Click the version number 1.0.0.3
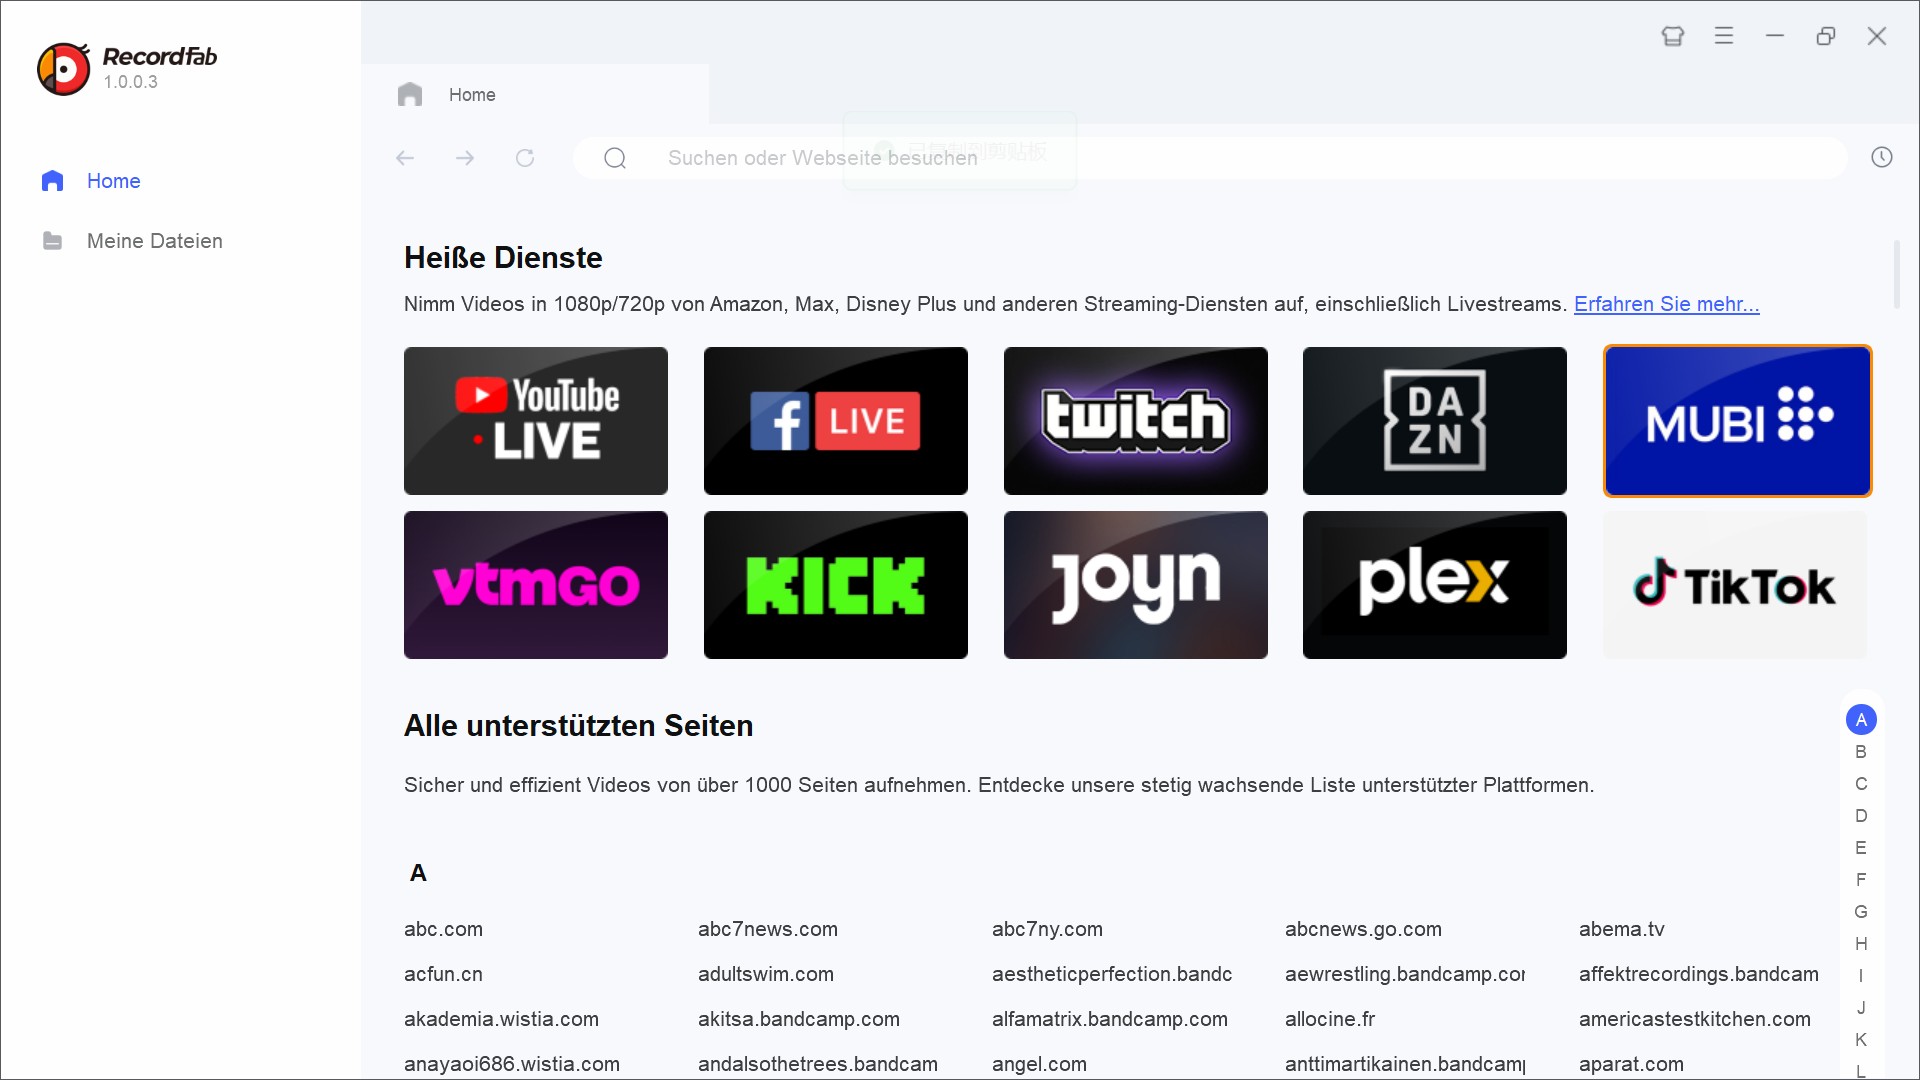The width and height of the screenshot is (1920, 1080). pyautogui.click(x=130, y=82)
